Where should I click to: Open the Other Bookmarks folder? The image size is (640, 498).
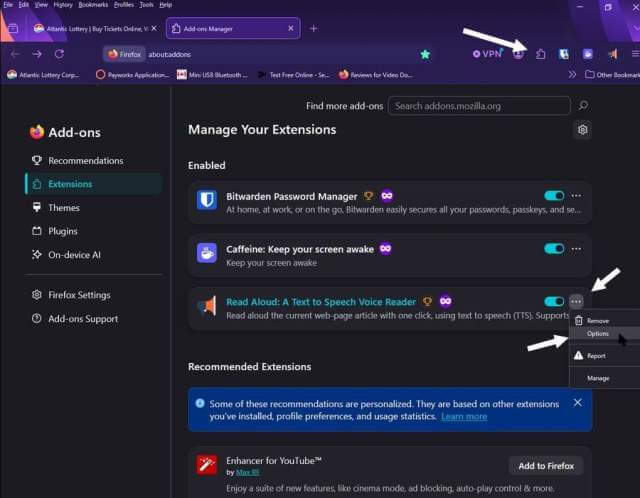[x=612, y=75]
